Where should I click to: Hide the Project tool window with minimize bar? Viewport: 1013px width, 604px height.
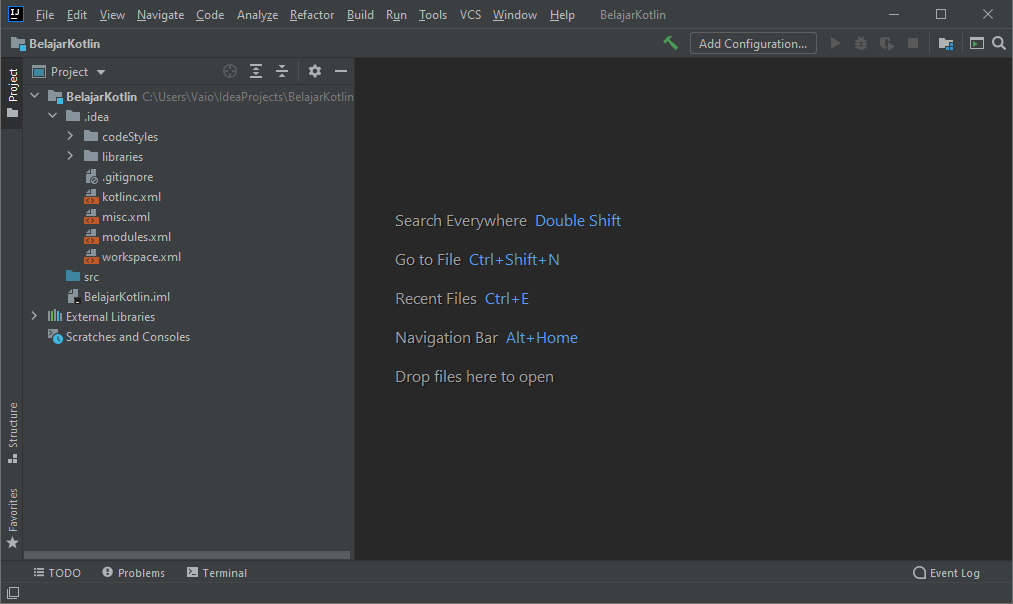(x=341, y=71)
